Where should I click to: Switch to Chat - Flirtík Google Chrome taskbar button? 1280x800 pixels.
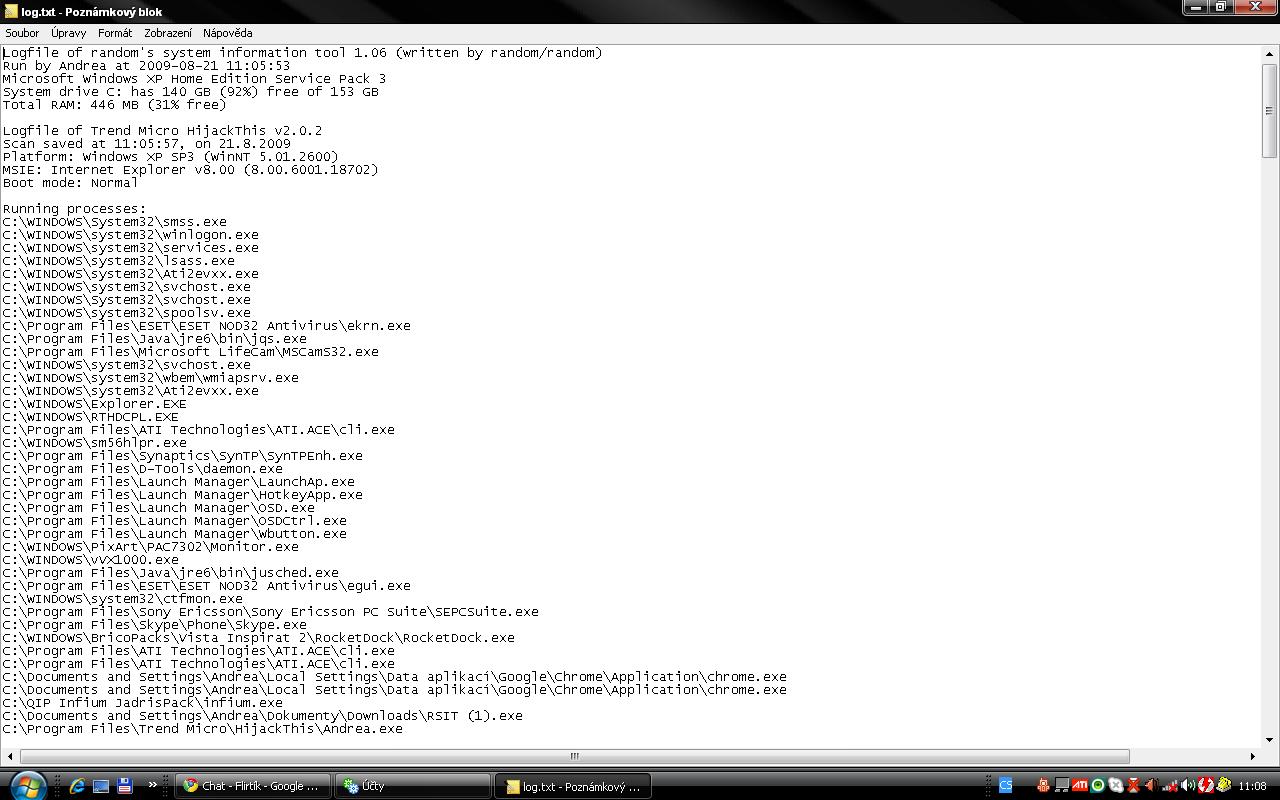252,786
